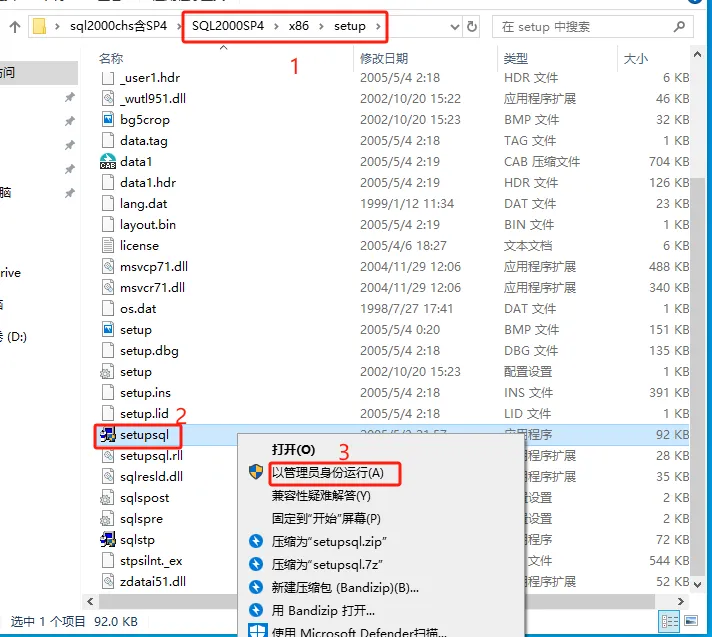Select the sqlspre settings file icon
This screenshot has height=637, width=712.
coord(108,518)
